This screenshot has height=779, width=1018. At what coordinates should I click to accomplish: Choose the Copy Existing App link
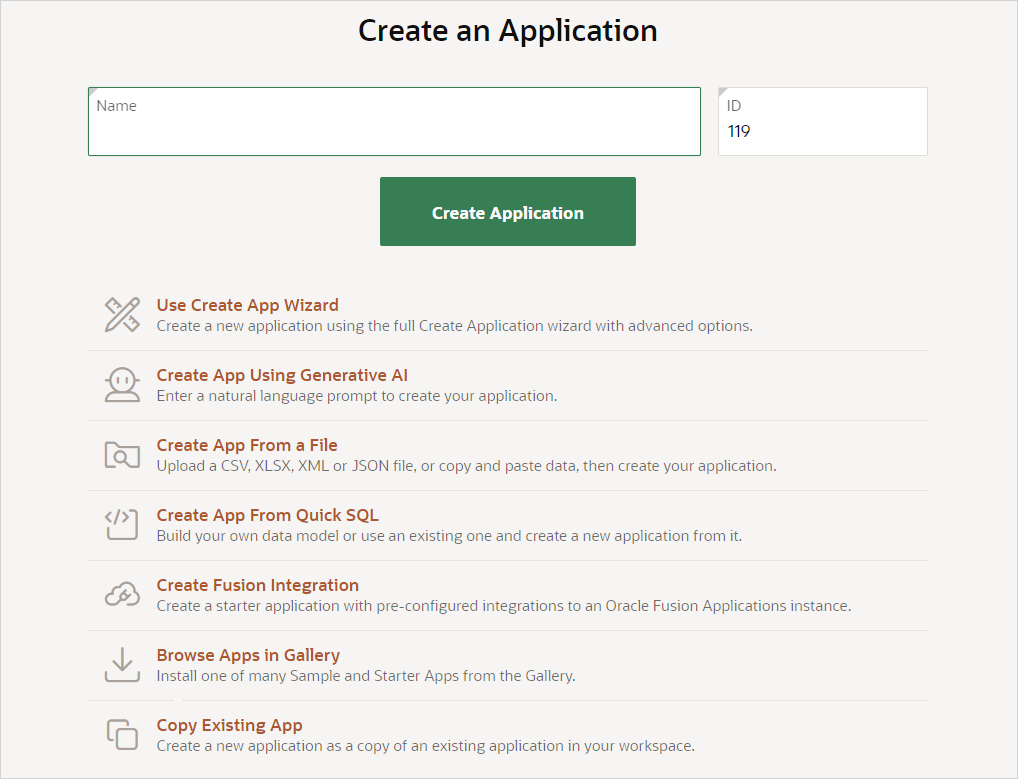[x=229, y=725]
